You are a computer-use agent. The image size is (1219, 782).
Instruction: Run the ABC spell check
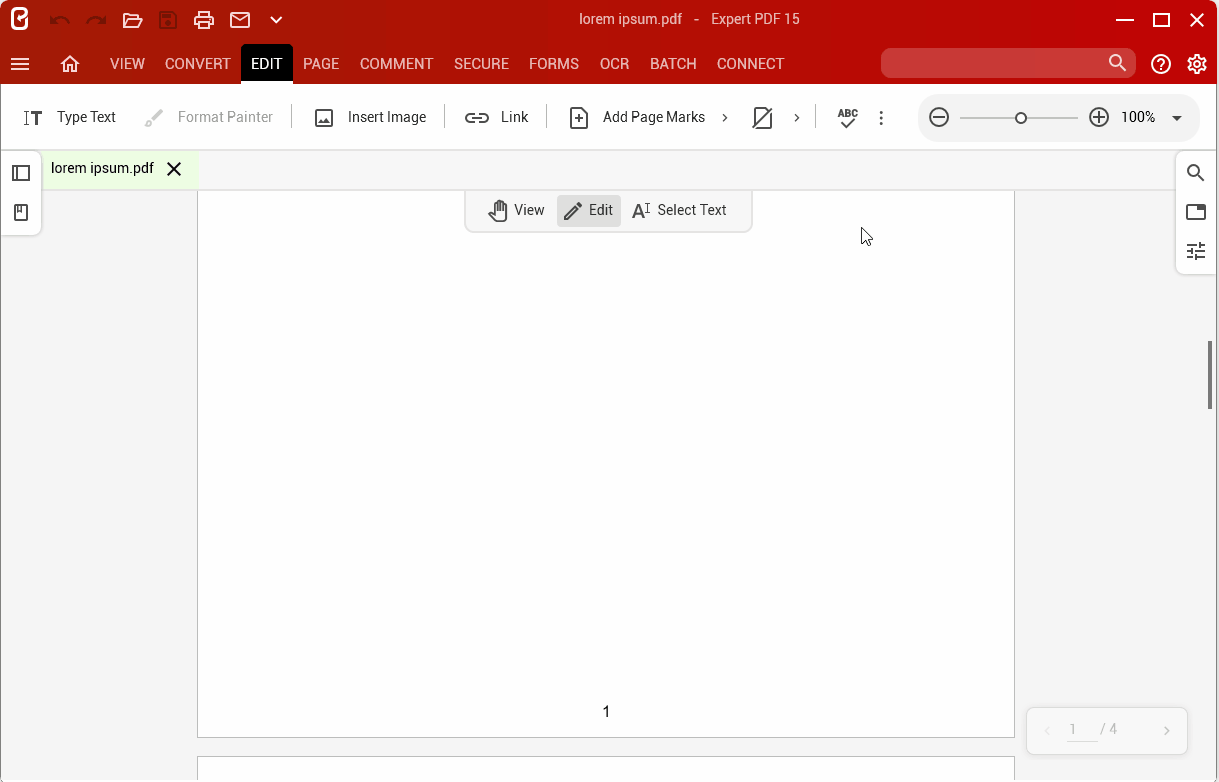point(848,117)
